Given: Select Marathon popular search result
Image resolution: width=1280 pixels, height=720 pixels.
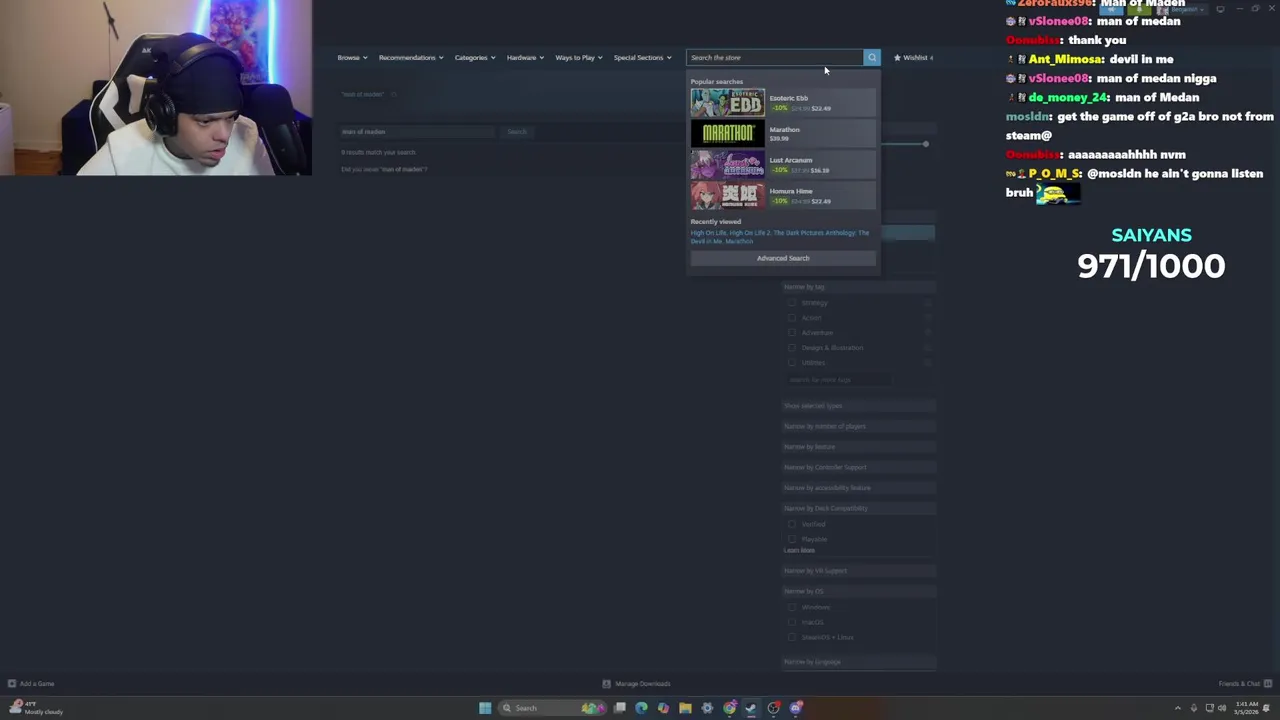Looking at the screenshot, I should point(783,134).
